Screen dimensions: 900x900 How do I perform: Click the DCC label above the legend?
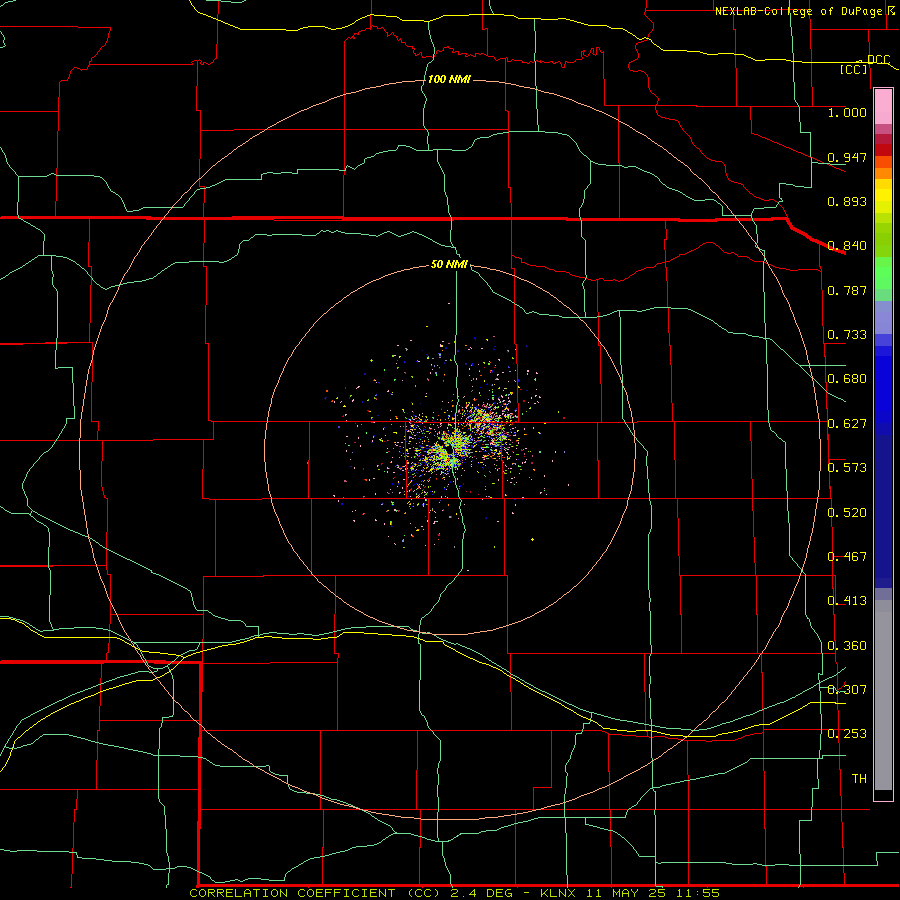(x=878, y=60)
